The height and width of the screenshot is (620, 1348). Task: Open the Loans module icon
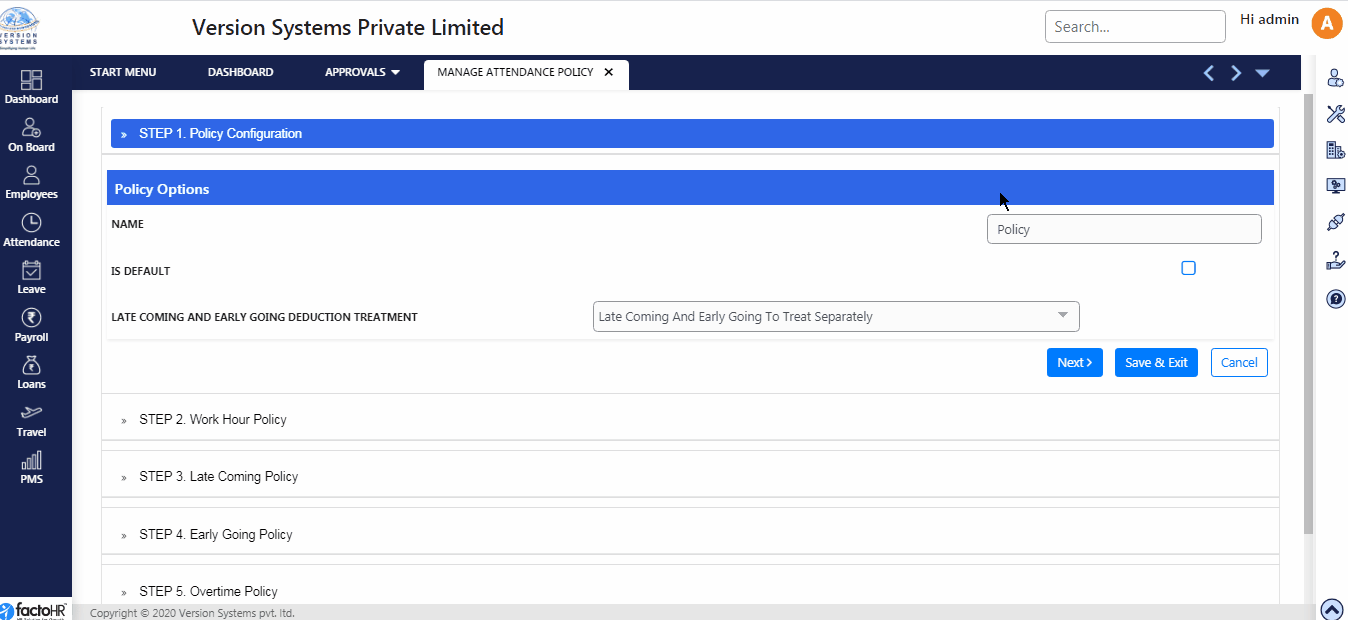(31, 371)
